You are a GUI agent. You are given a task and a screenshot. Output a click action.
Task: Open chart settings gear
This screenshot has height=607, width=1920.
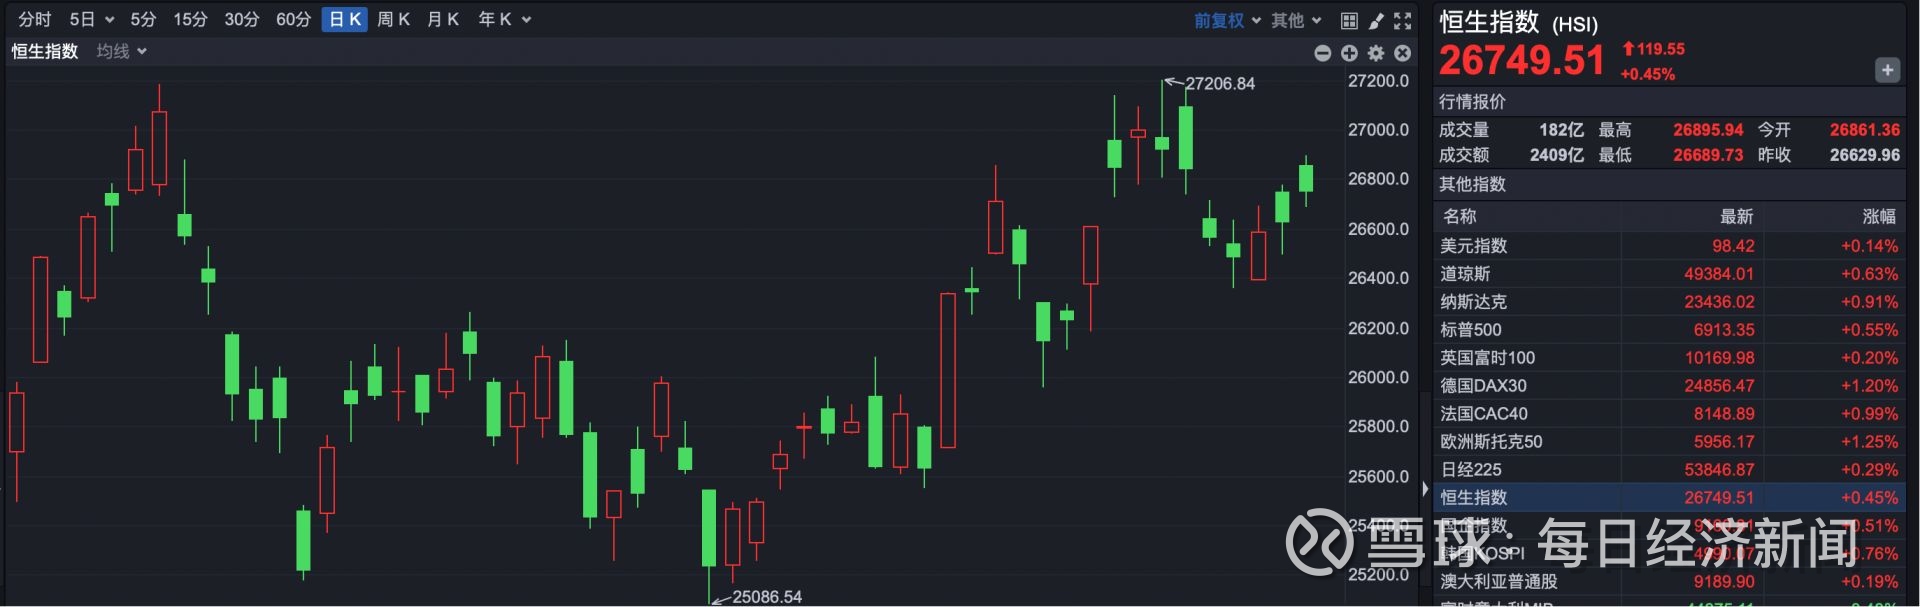(1376, 53)
